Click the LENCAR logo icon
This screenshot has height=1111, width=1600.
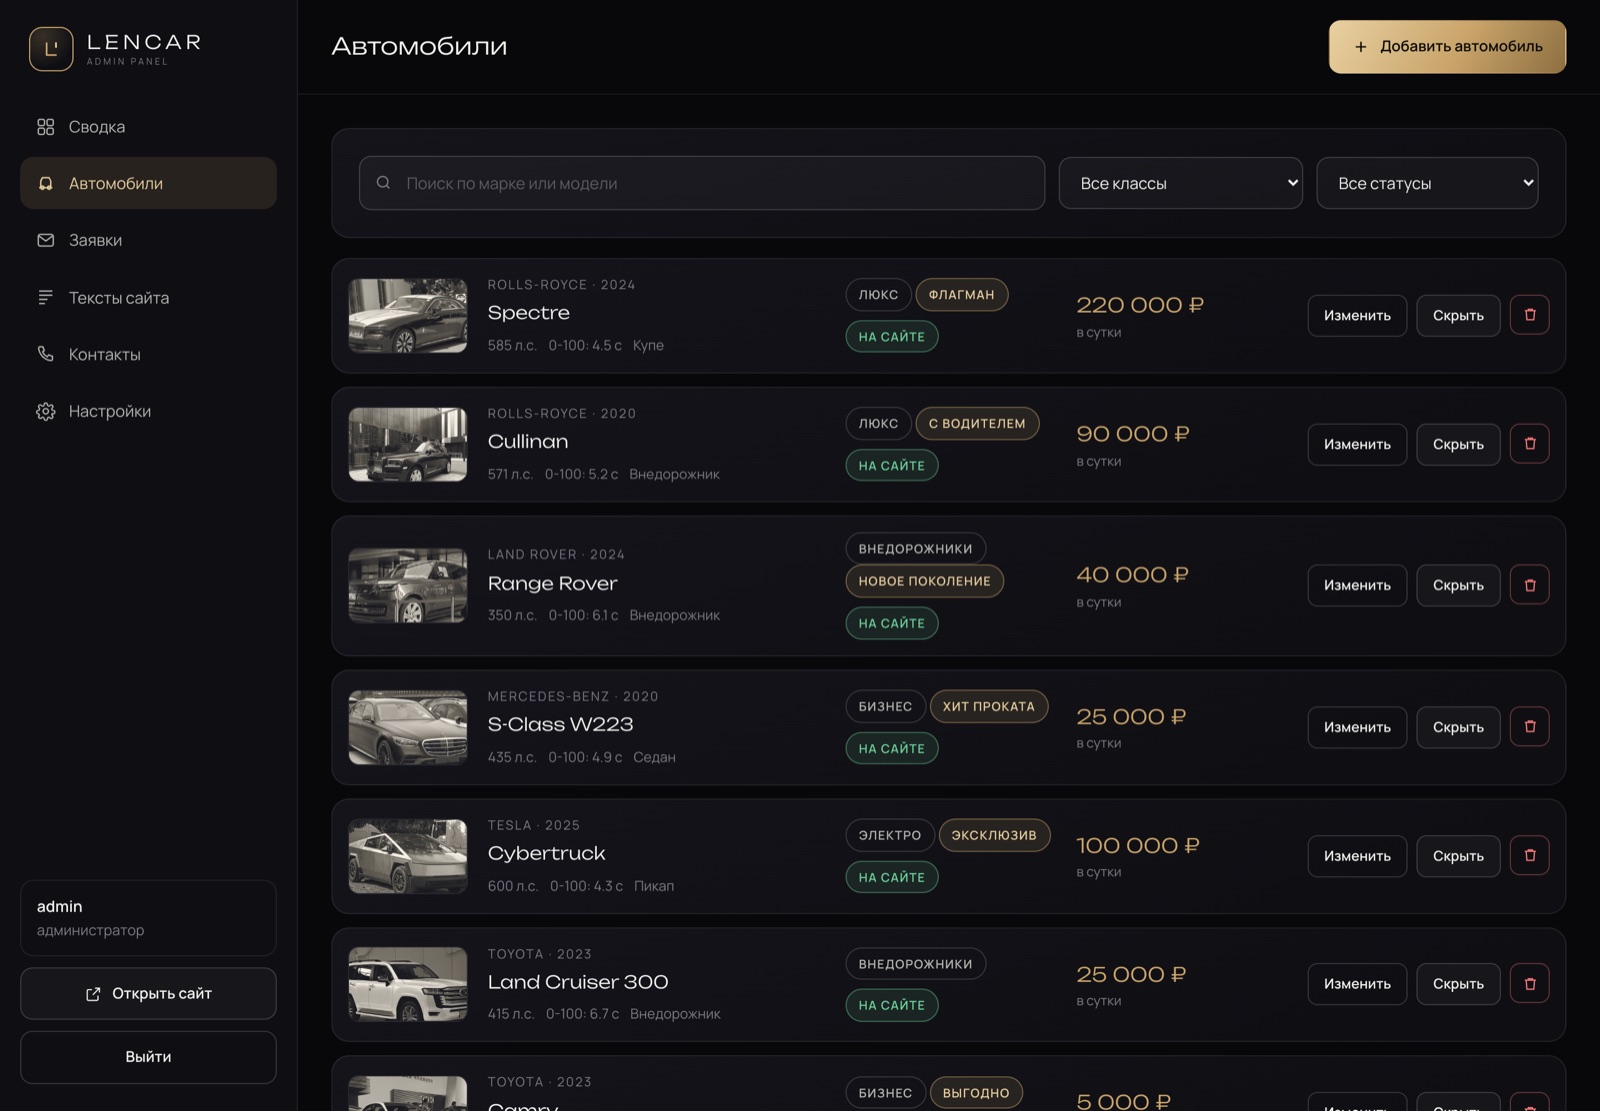[51, 49]
